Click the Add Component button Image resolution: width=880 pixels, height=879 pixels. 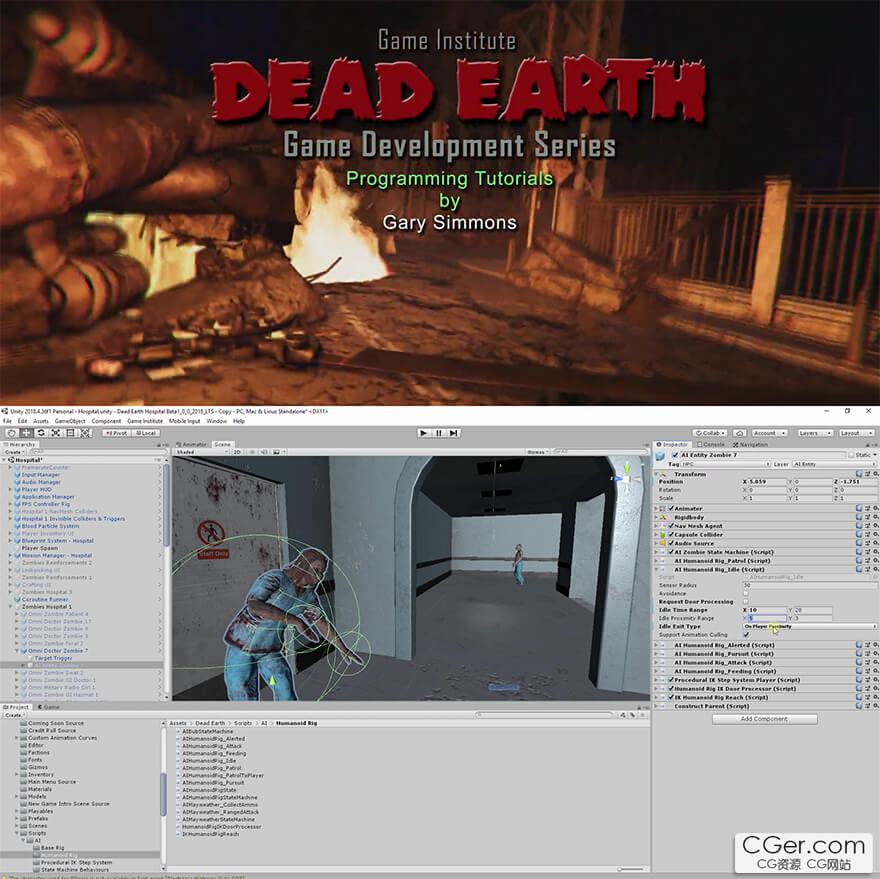pyautogui.click(x=764, y=719)
